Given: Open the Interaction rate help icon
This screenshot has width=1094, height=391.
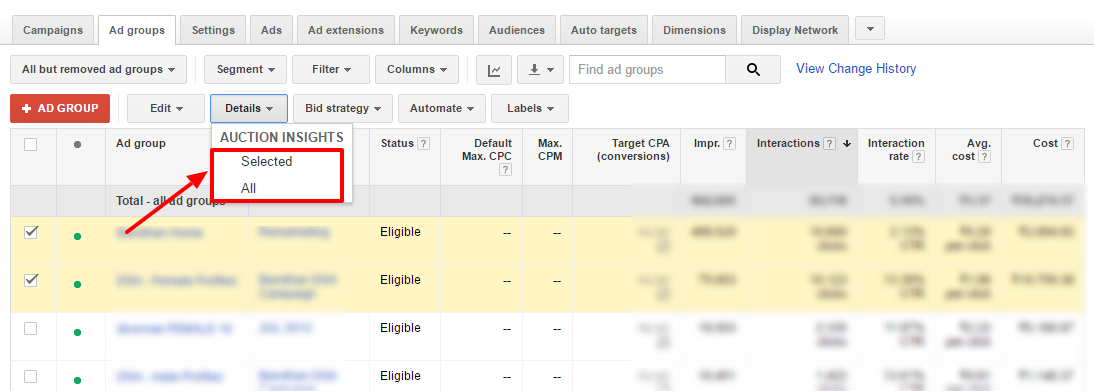Looking at the screenshot, I should coord(919,157).
